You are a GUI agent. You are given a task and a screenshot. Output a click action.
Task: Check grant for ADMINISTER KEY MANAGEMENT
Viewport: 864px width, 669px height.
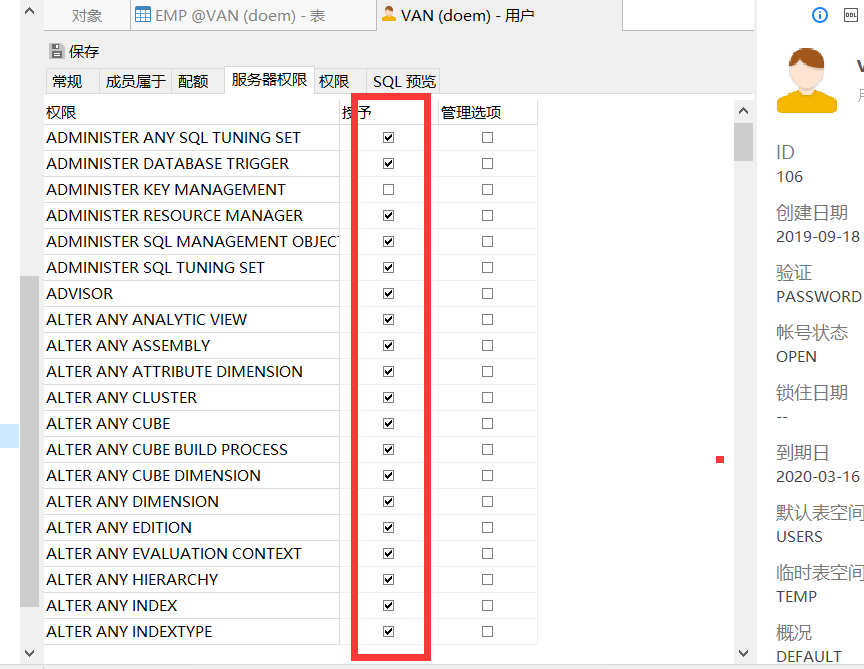coord(388,190)
